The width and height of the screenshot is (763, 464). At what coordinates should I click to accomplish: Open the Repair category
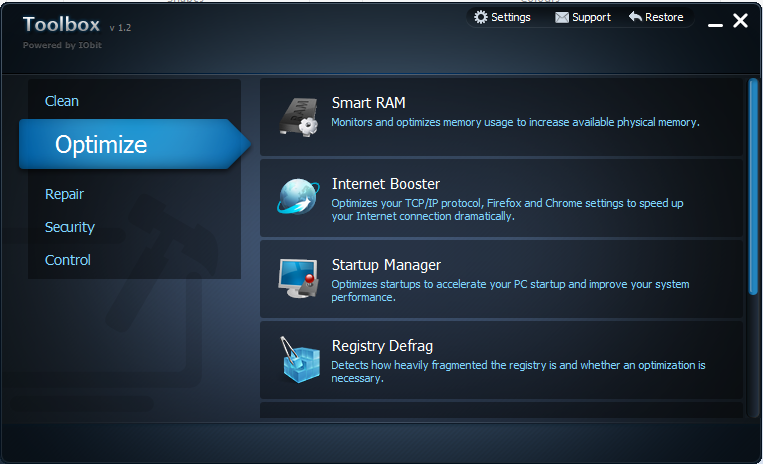(x=64, y=194)
